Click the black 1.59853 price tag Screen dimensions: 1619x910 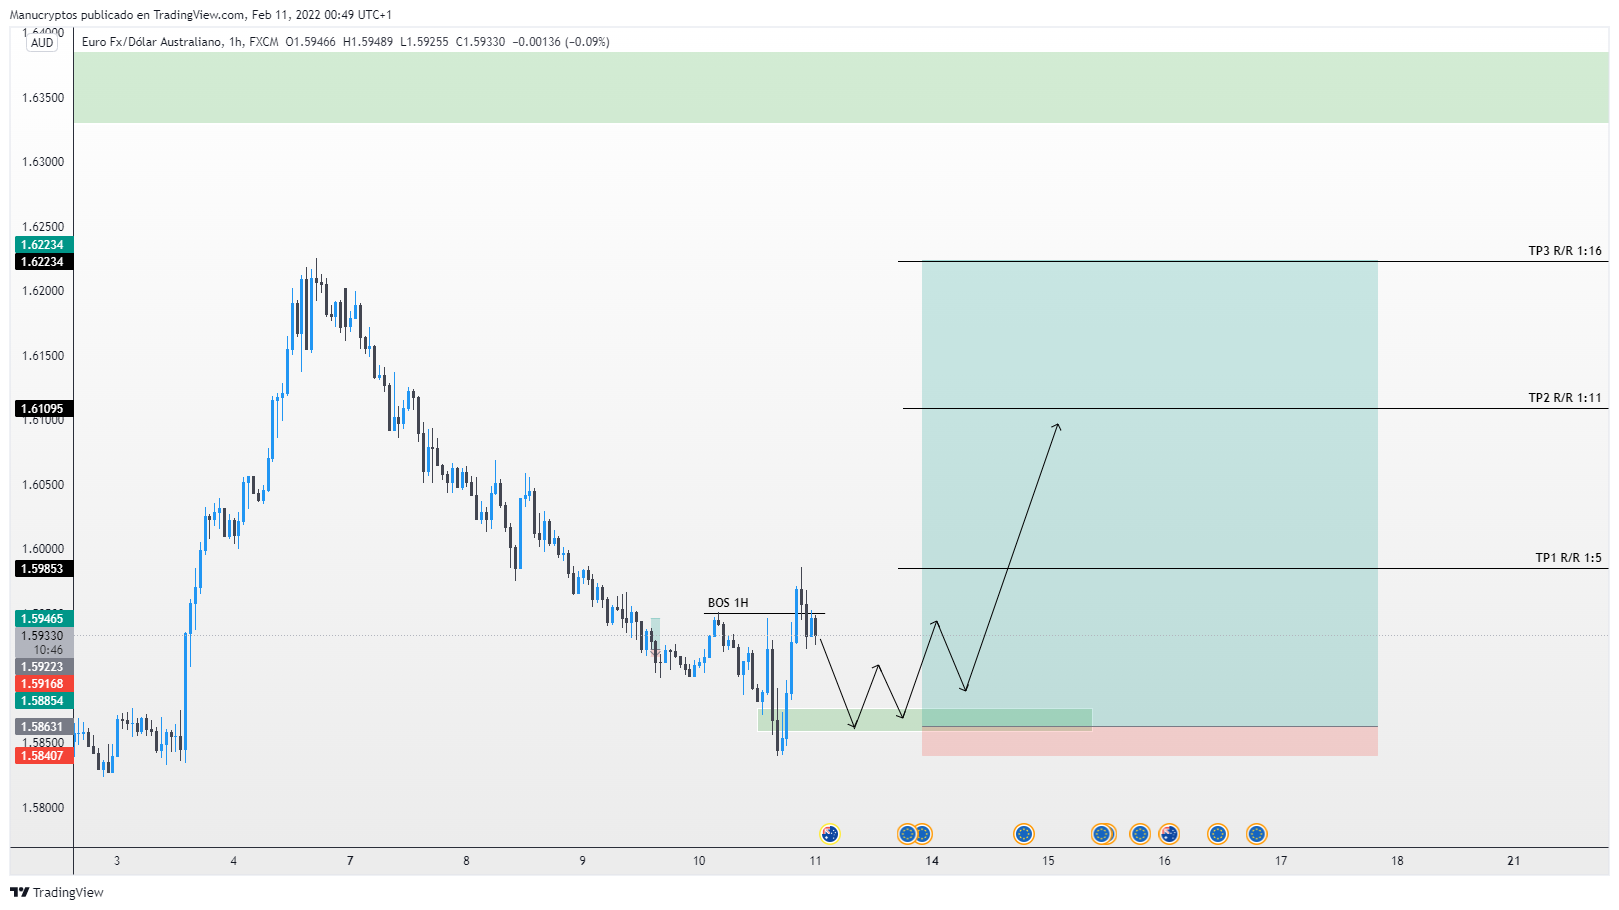(x=42, y=569)
